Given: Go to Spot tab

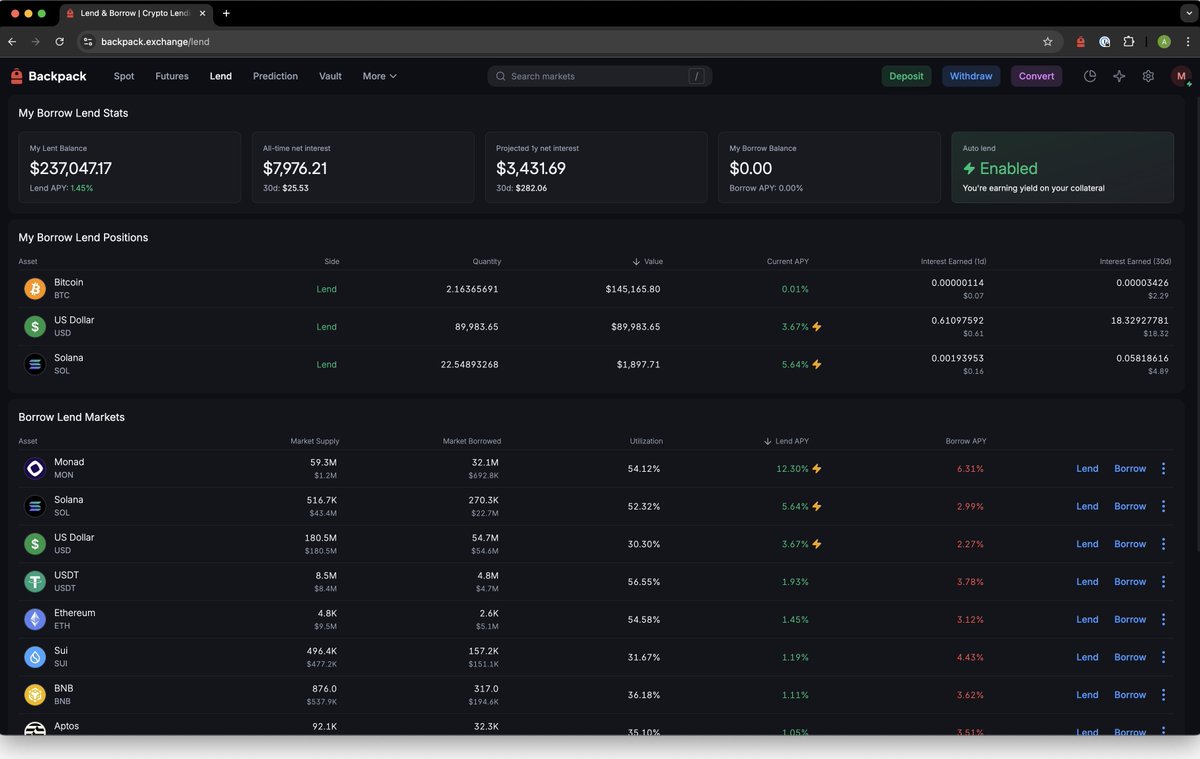Looking at the screenshot, I should click(x=124, y=76).
